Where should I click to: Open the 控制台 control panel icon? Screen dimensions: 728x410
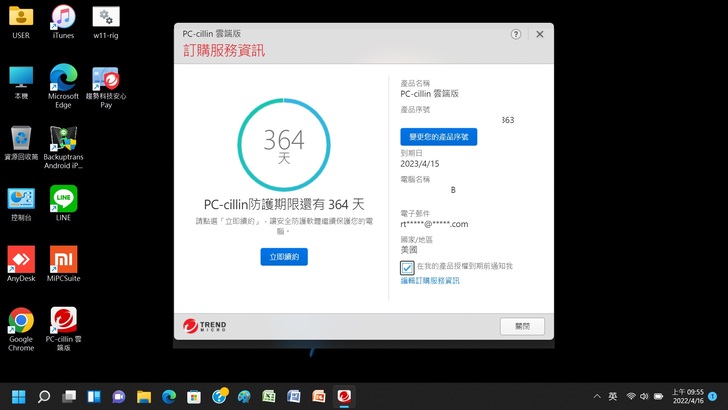coord(21,204)
